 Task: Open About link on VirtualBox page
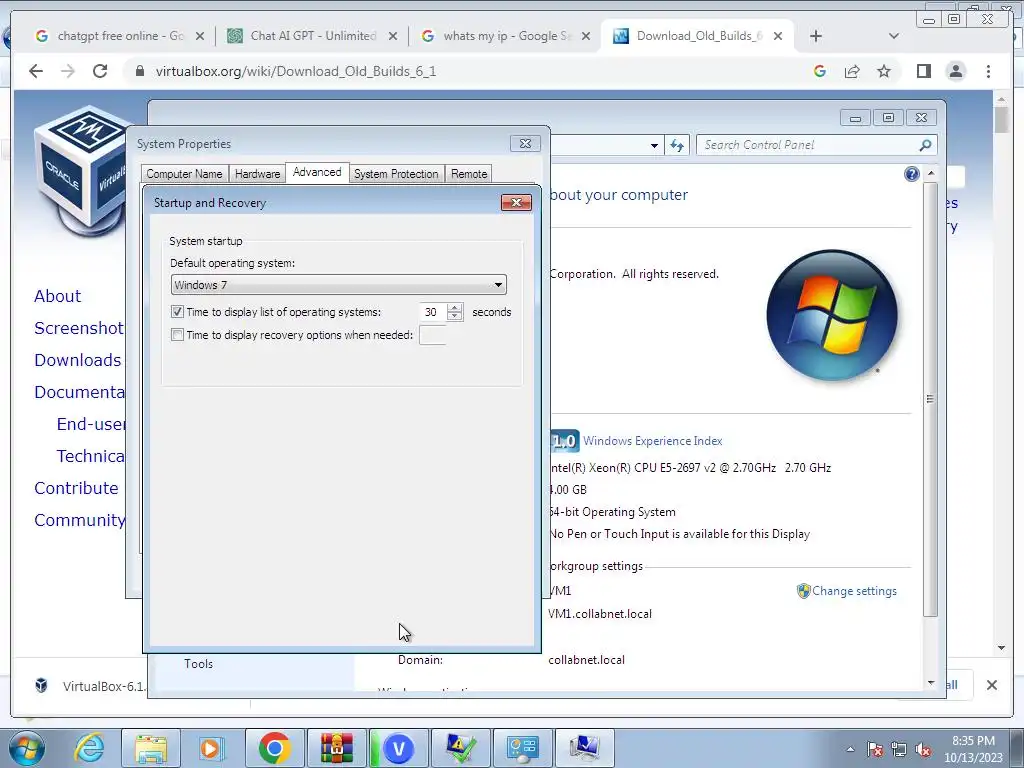(x=57, y=296)
